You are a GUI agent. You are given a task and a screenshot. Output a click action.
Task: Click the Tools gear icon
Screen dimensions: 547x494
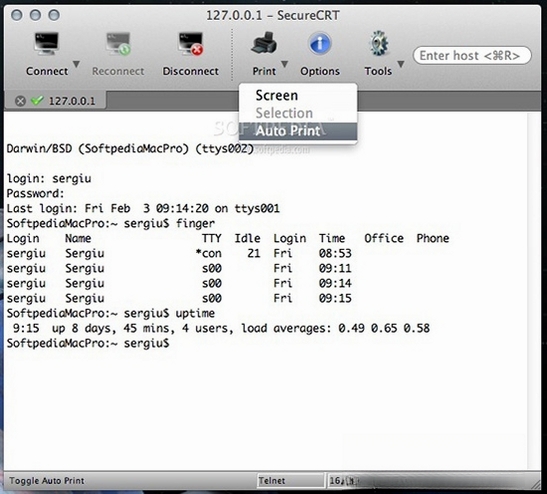pos(379,43)
